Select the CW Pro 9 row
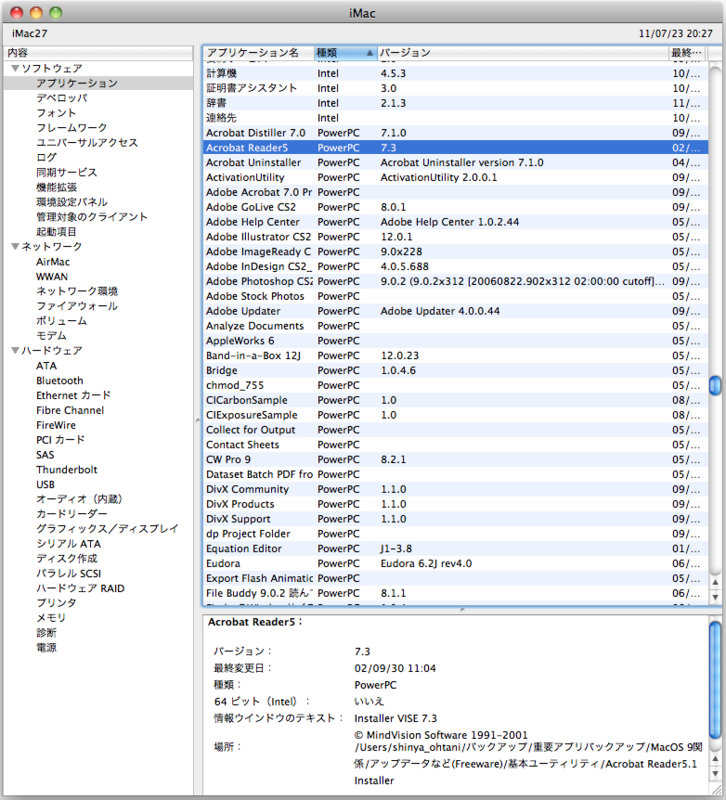The height and width of the screenshot is (800, 726). (x=456, y=459)
